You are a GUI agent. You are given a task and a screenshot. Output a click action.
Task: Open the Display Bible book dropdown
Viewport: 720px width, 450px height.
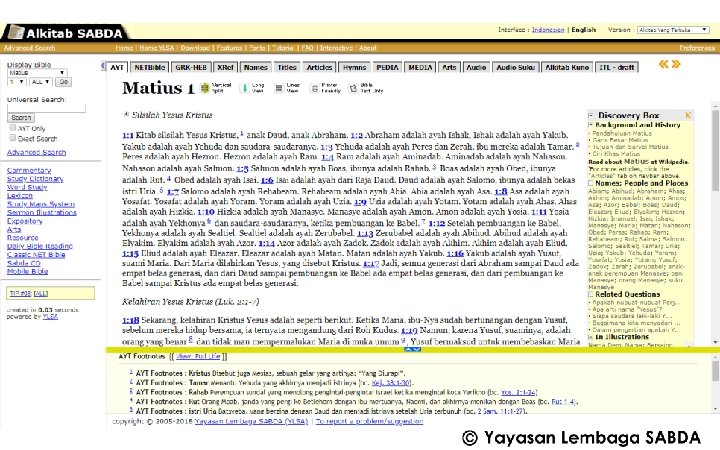click(x=37, y=73)
